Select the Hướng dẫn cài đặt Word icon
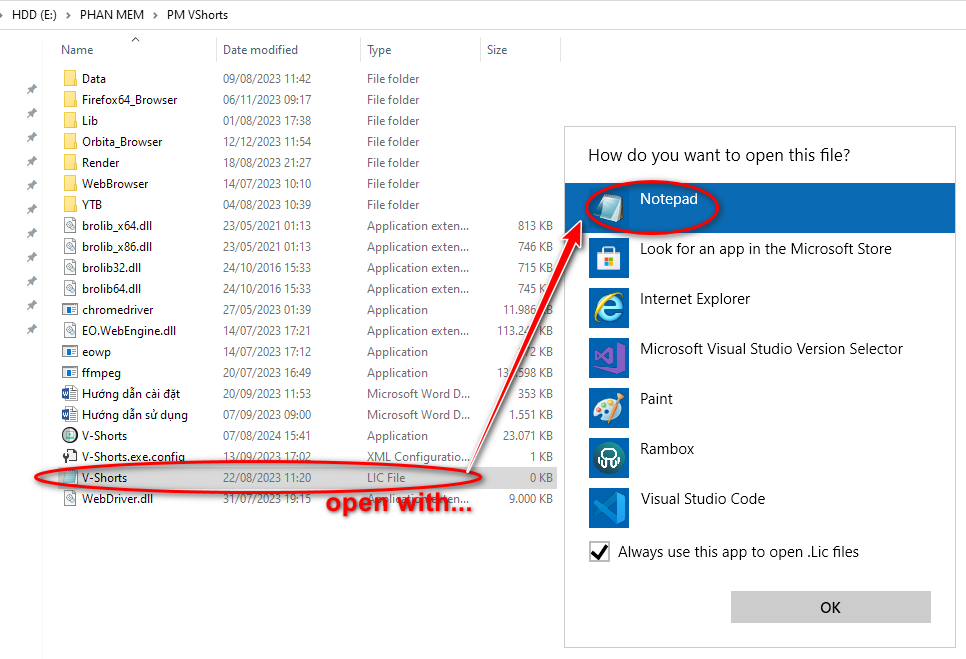The width and height of the screenshot is (966, 659). (70, 393)
